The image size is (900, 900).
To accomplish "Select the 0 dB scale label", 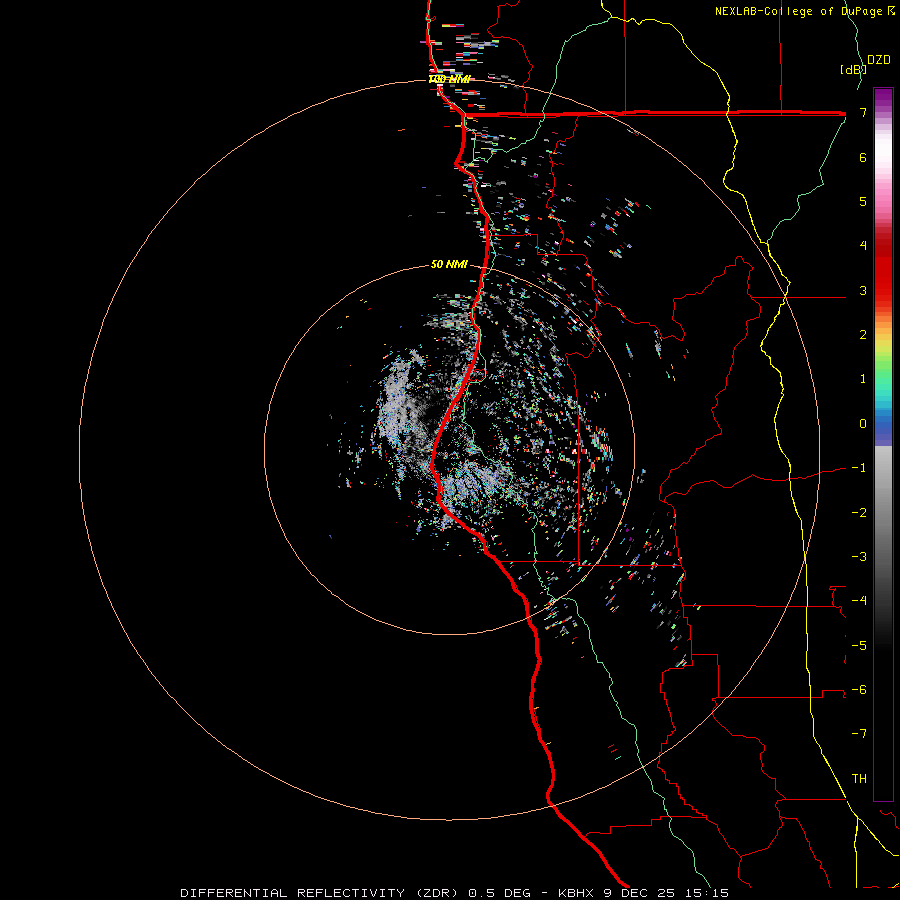I will pos(863,424).
